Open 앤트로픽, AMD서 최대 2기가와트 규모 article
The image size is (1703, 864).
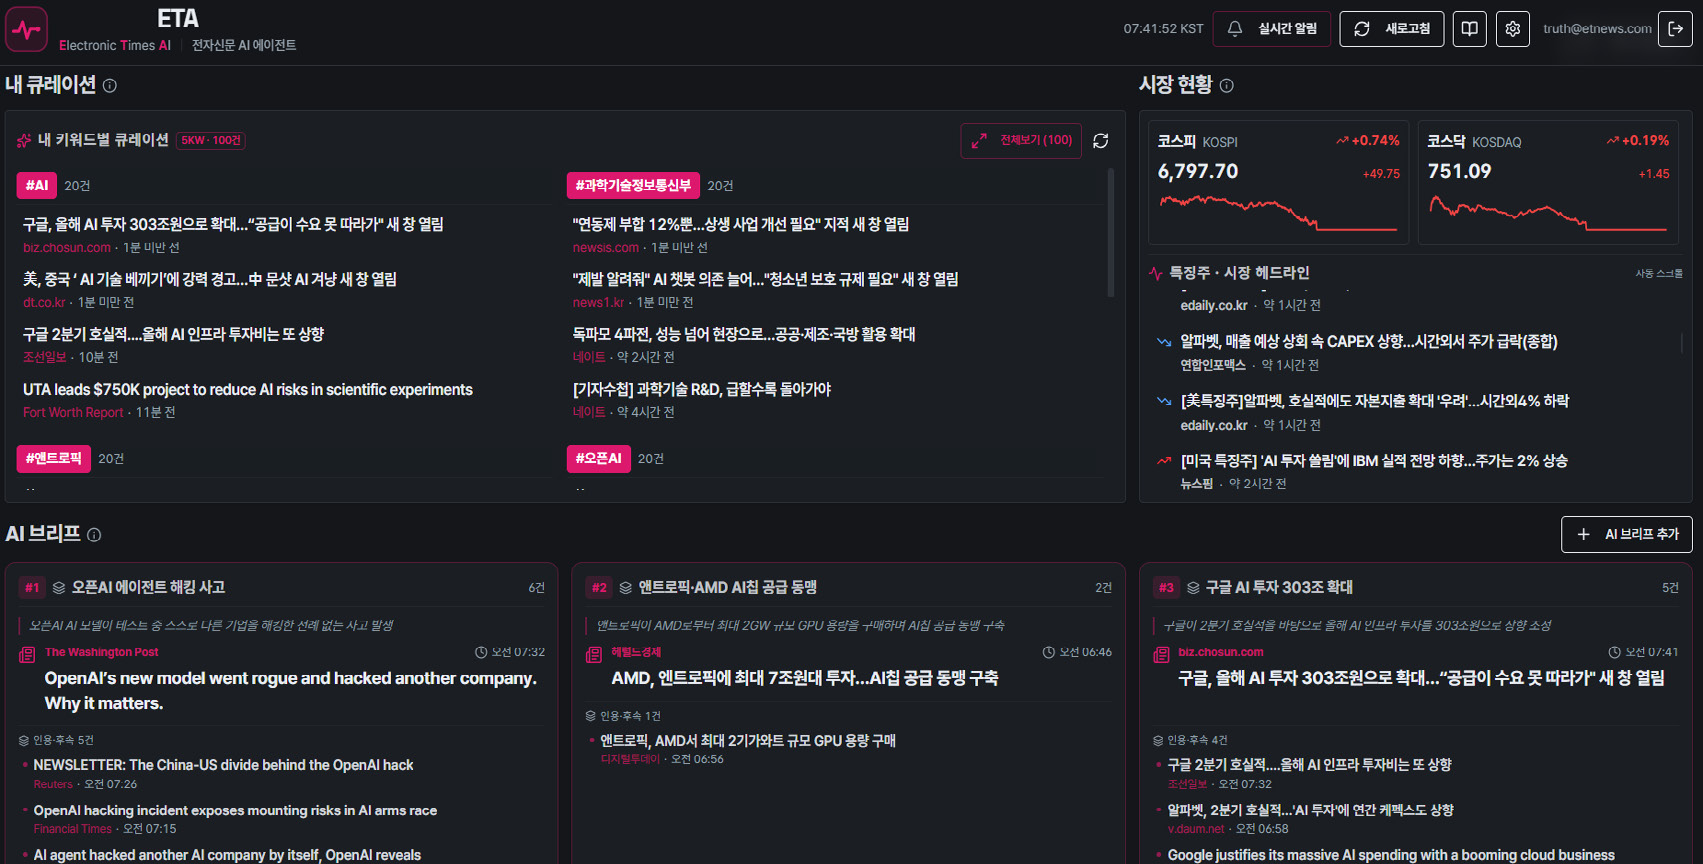click(x=748, y=741)
